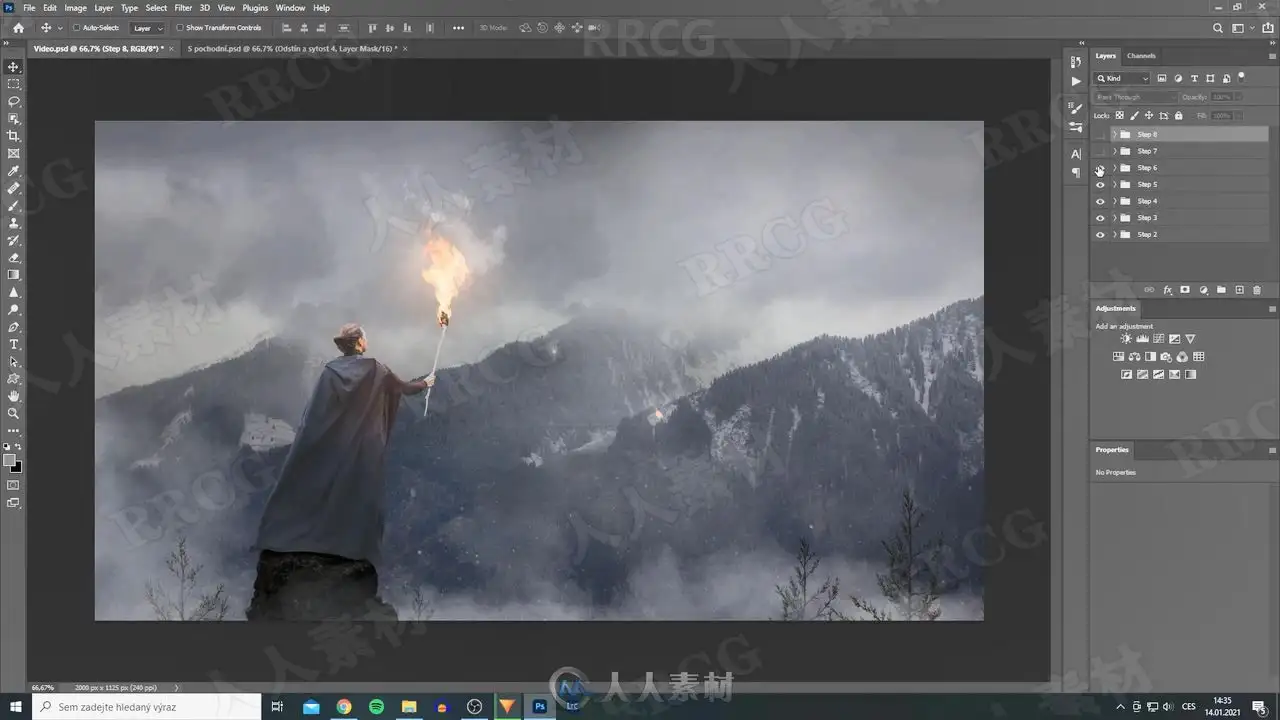The width and height of the screenshot is (1280, 720).
Task: Open the blend mode Pass Through dropdown
Action: [x=1136, y=97]
